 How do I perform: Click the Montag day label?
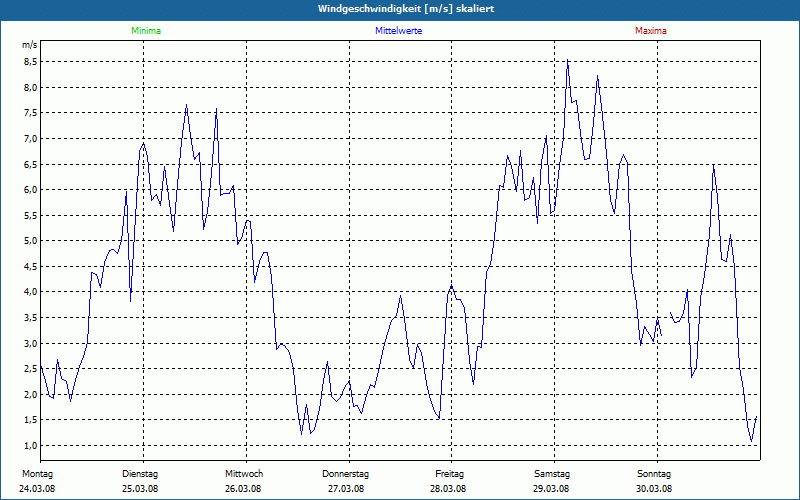click(x=37, y=474)
